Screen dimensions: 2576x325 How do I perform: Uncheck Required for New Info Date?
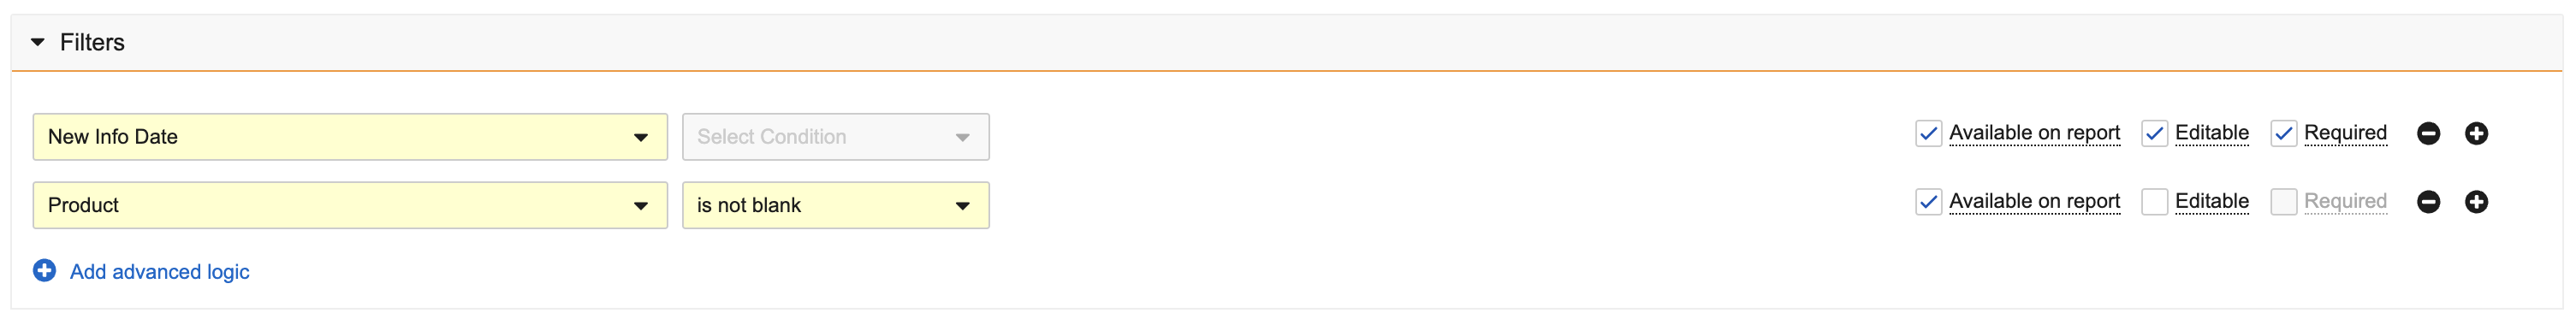pos(2283,133)
